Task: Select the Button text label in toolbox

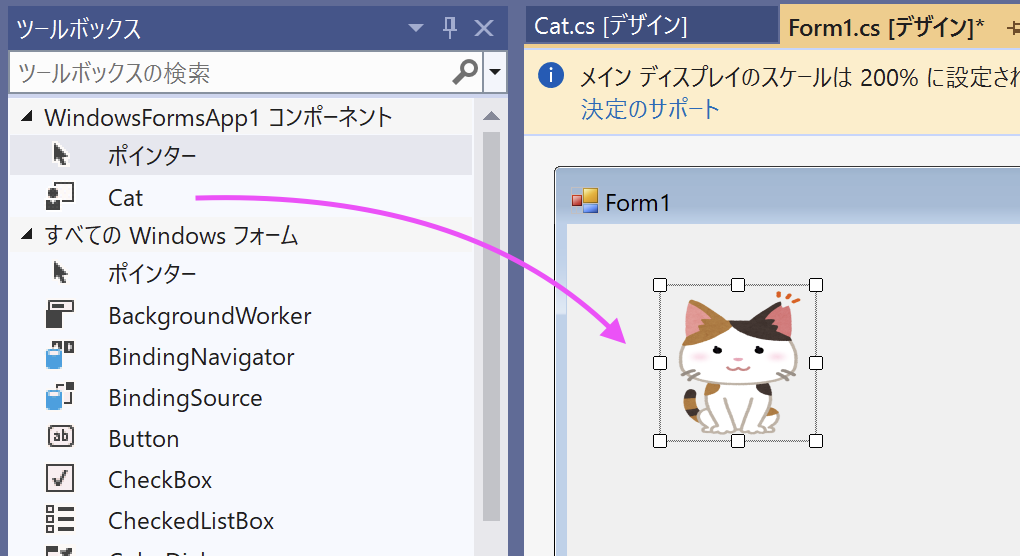Action: (x=144, y=439)
